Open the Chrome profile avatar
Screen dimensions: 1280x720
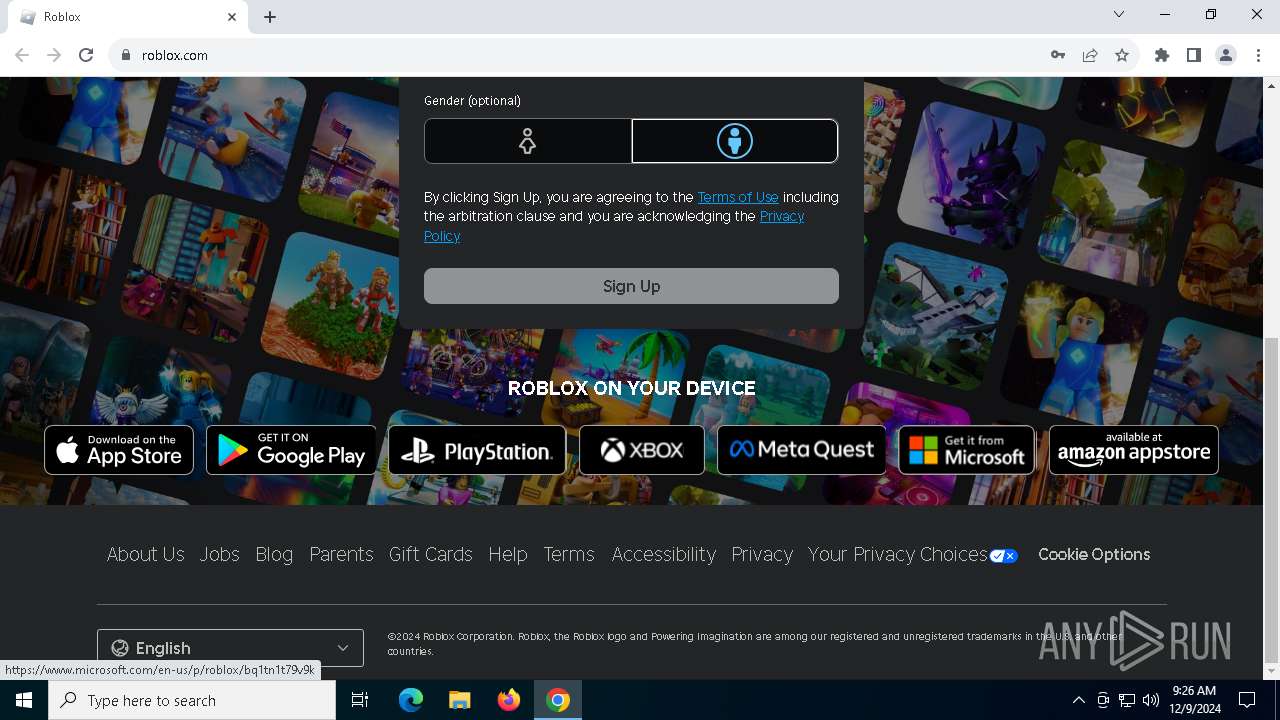point(1226,55)
